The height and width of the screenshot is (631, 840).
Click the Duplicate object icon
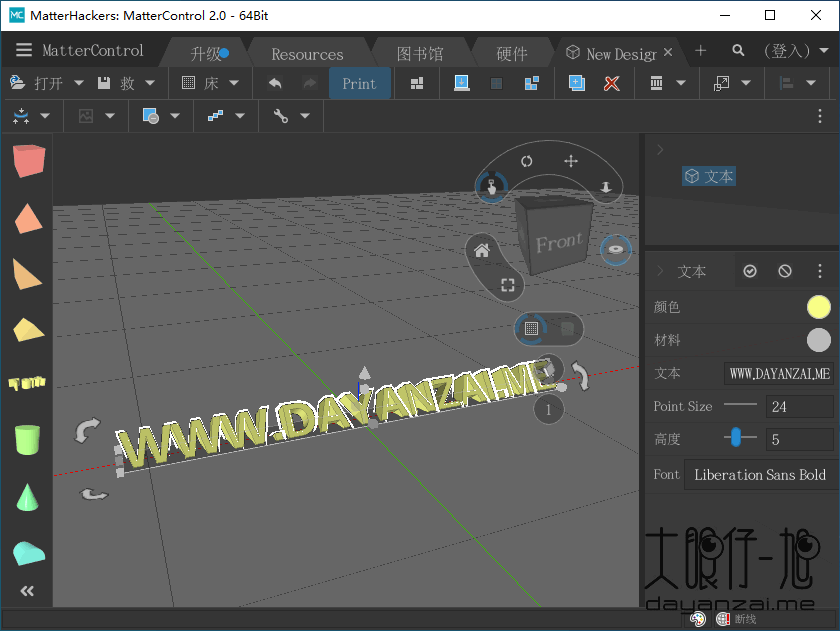(576, 83)
